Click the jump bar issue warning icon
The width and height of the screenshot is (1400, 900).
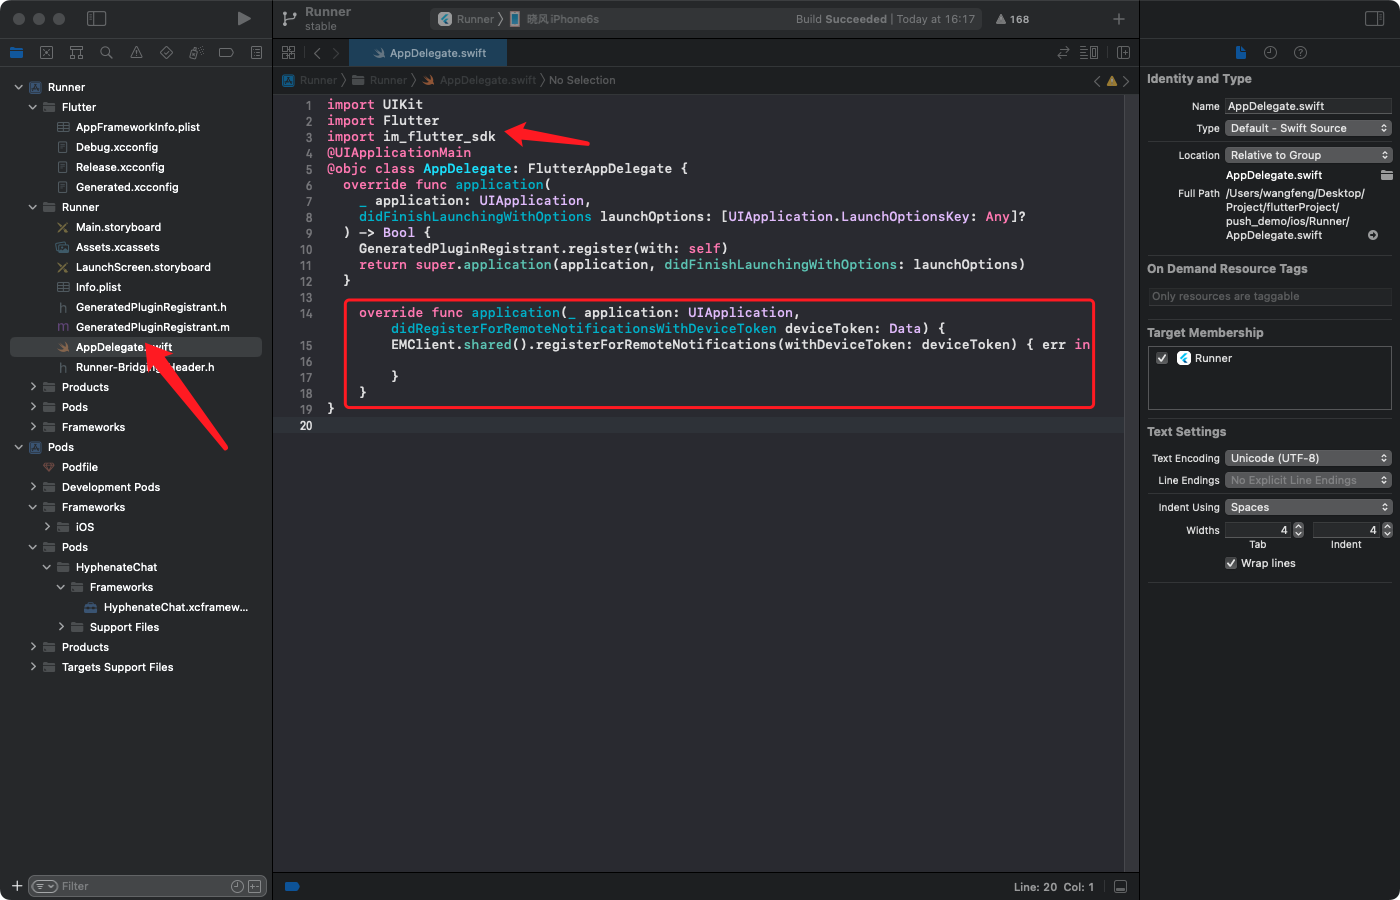tap(1111, 81)
